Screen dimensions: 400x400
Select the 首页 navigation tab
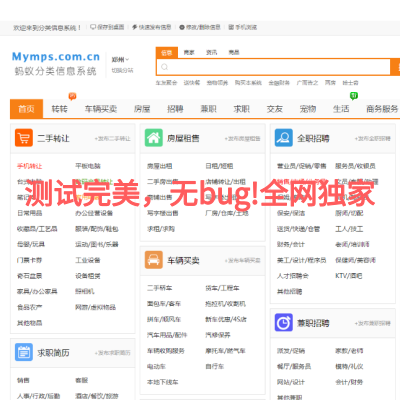[26, 109]
